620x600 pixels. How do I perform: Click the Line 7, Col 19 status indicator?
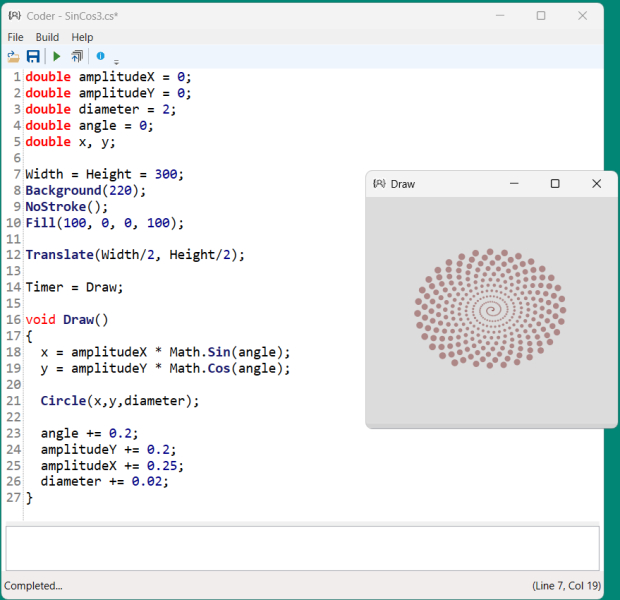tap(565, 585)
